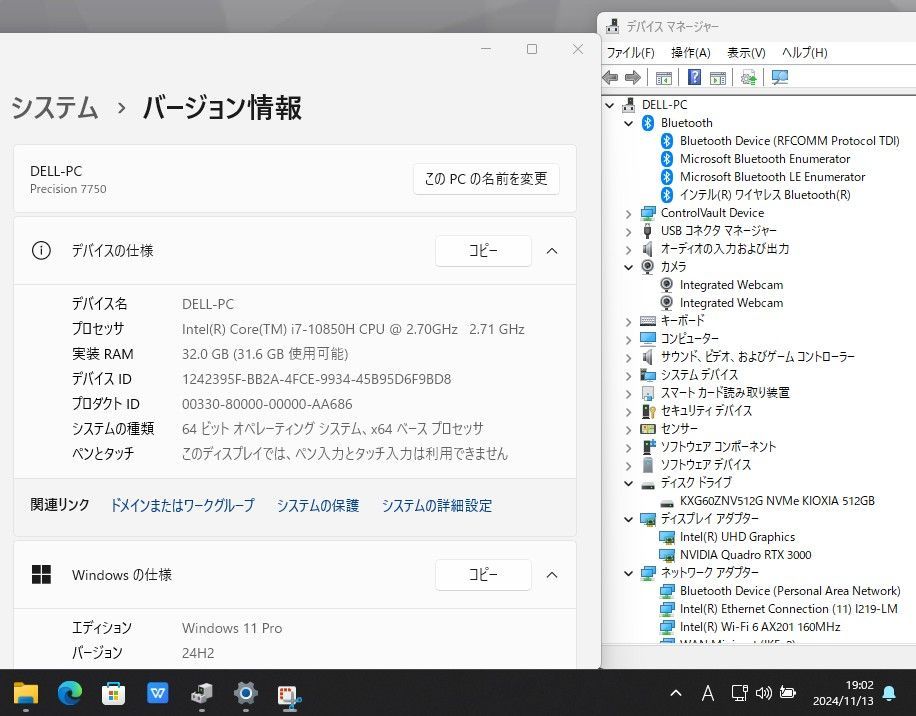Collapse ディスク ドライブ category
This screenshot has width=916, height=716.
[x=629, y=484]
